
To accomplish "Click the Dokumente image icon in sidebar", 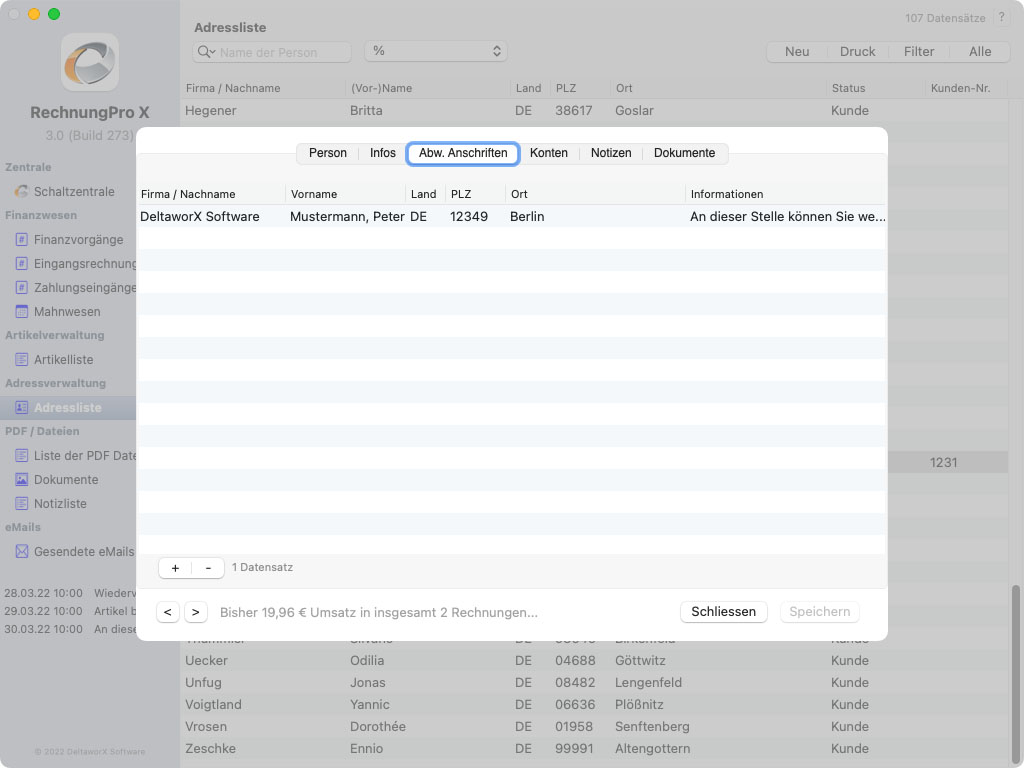I will pos(22,479).
